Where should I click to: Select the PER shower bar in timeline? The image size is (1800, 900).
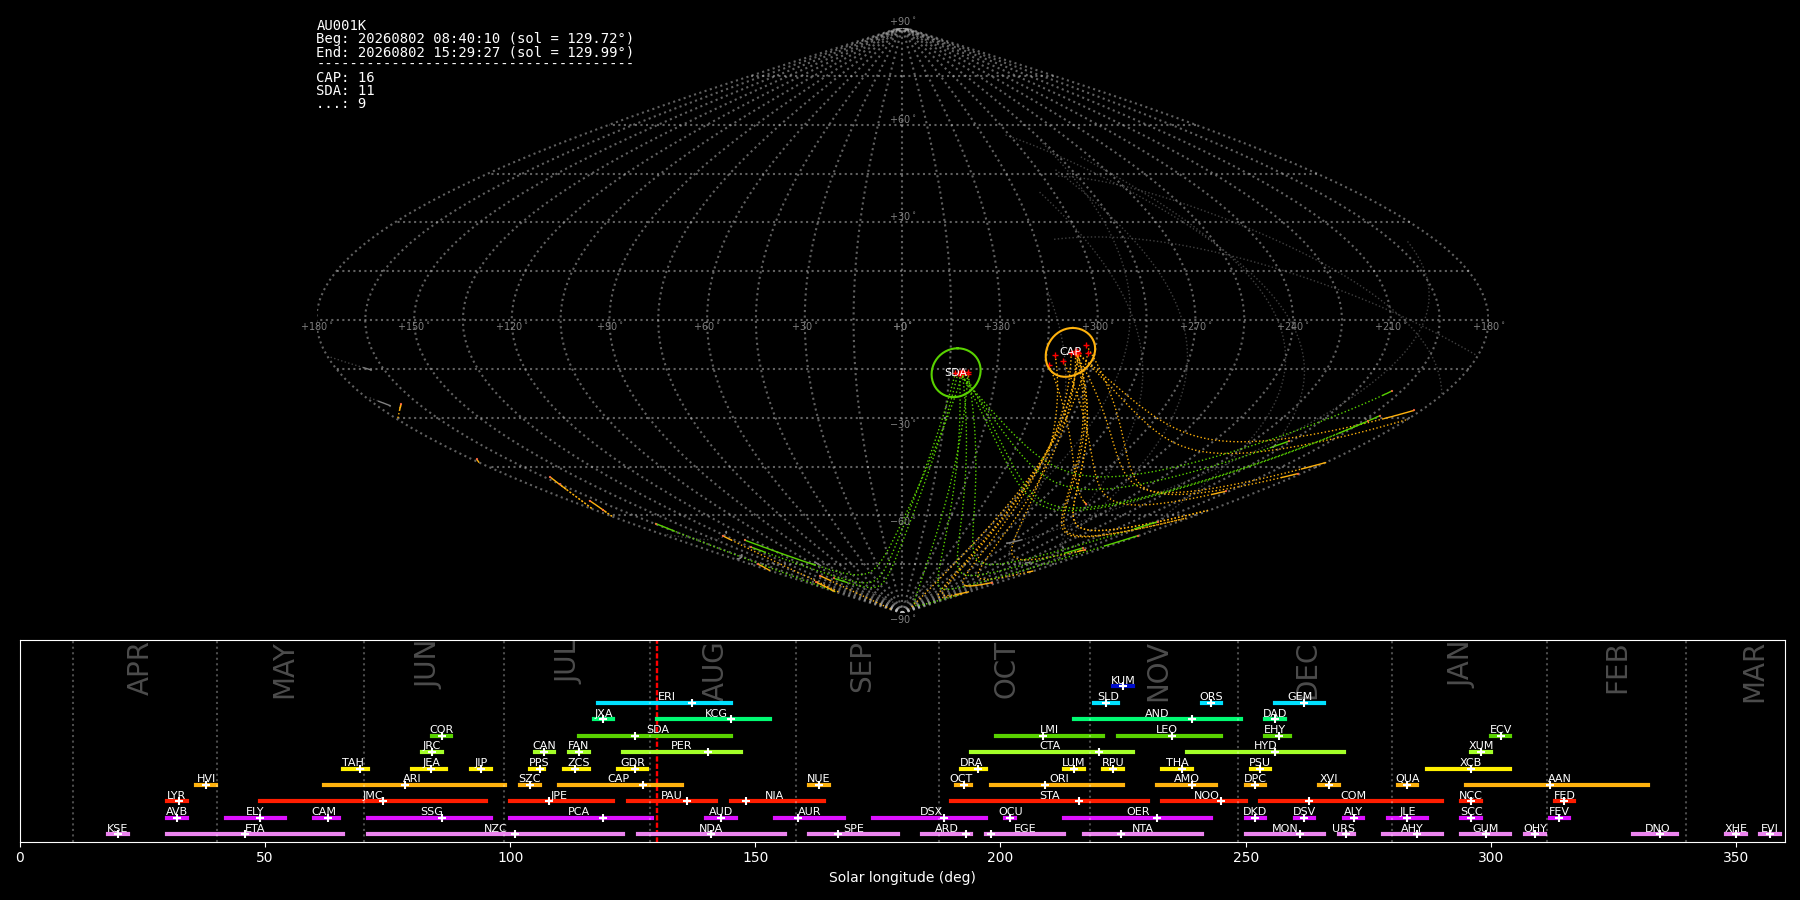click(x=681, y=752)
